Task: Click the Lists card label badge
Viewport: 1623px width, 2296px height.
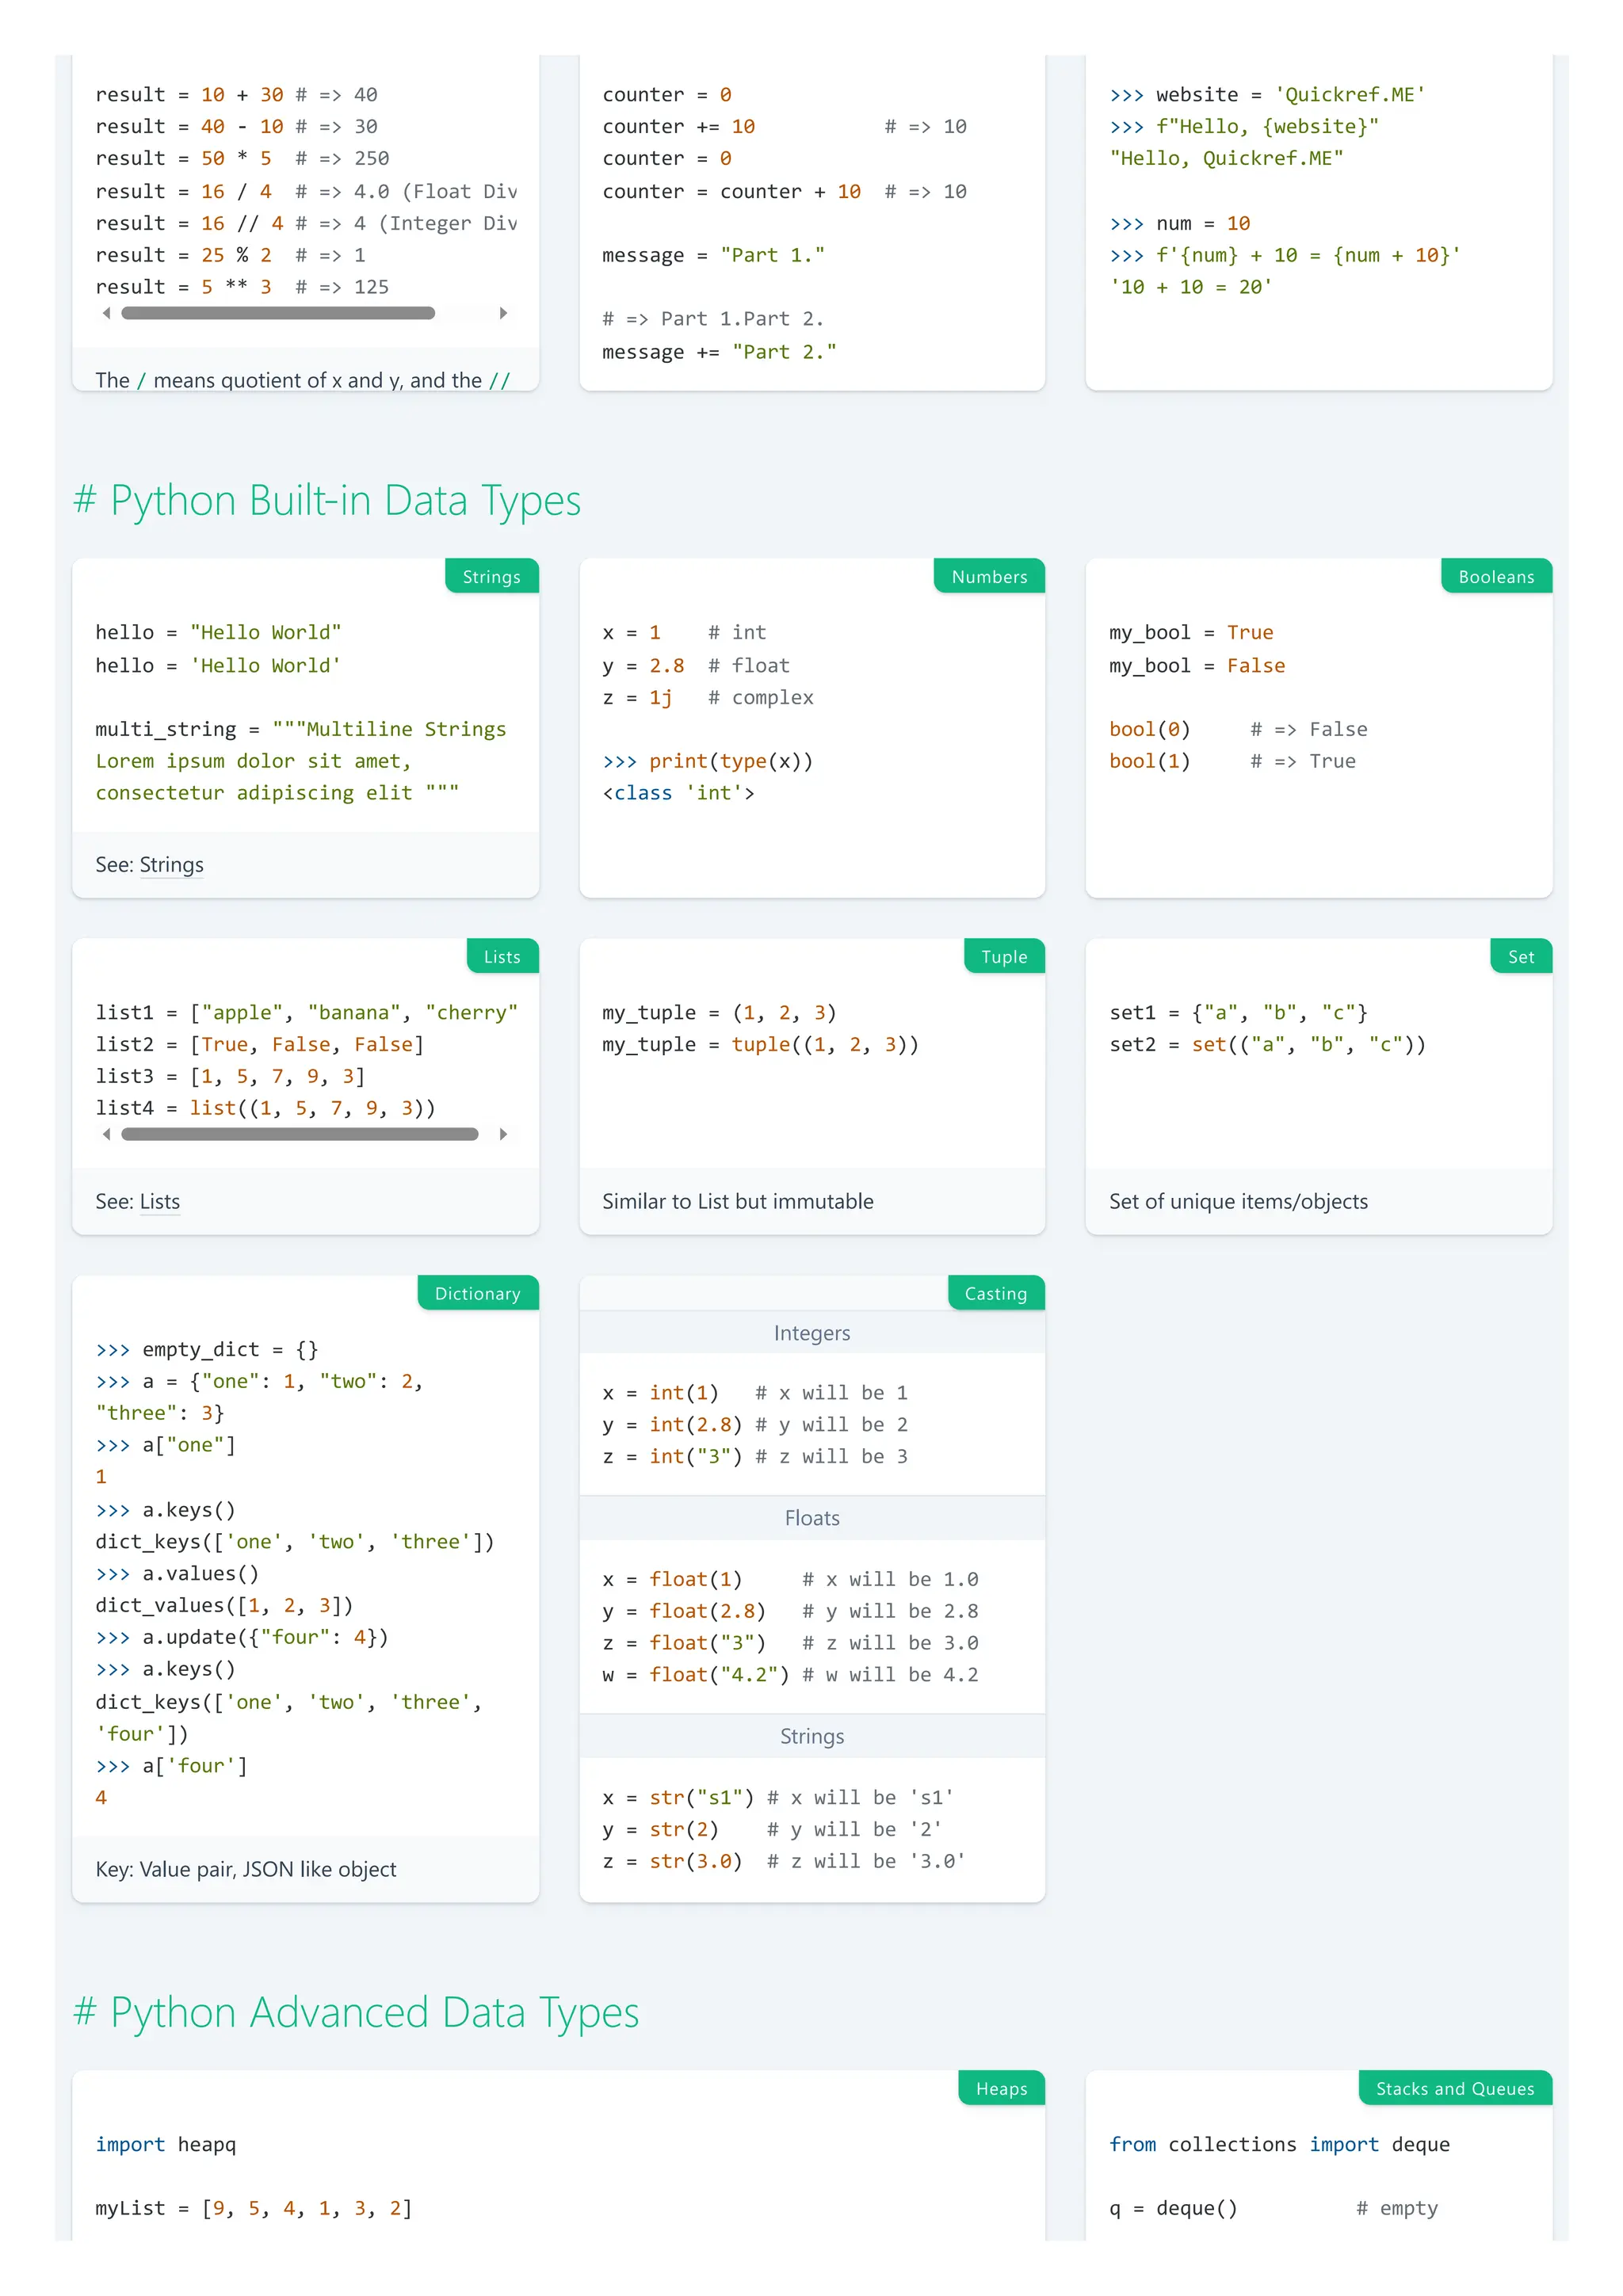Action: (502, 957)
